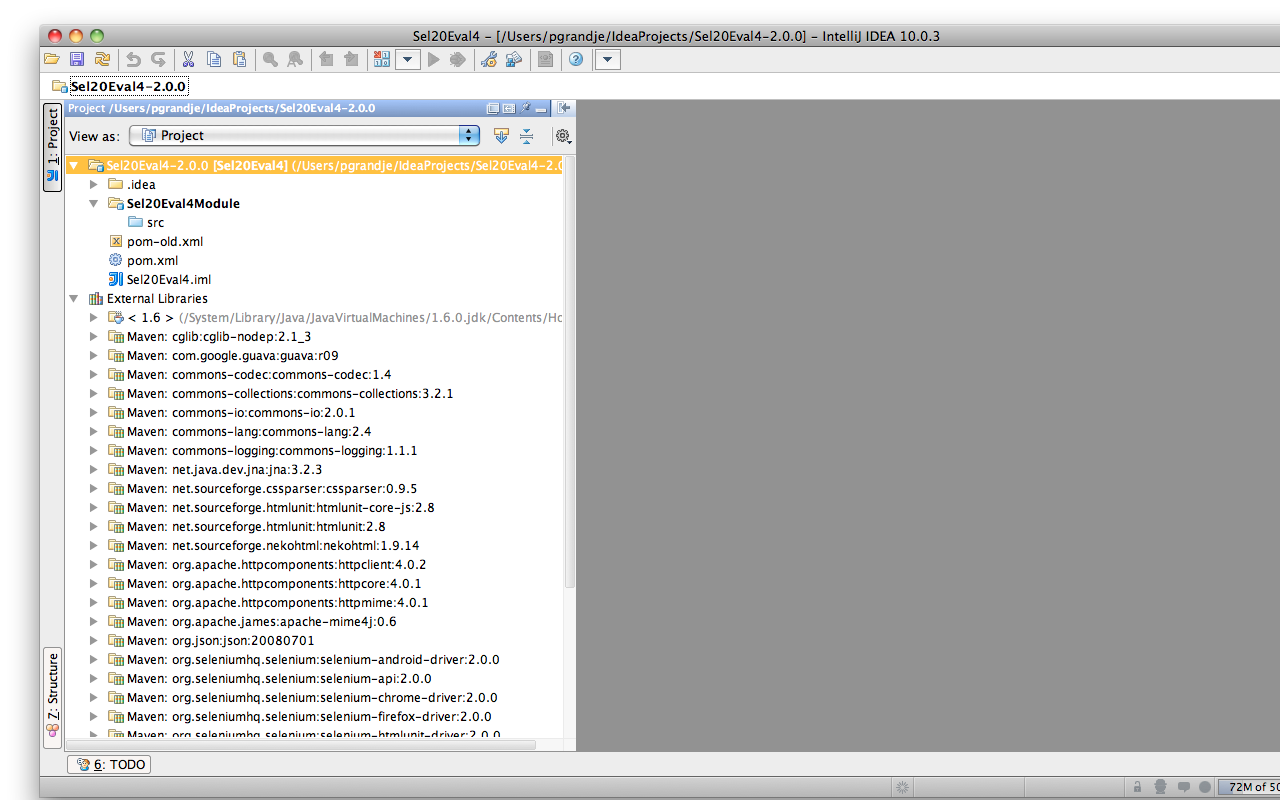This screenshot has height=800, width=1280.
Task: Click the Replace toolbar icon
Action: [x=295, y=60]
